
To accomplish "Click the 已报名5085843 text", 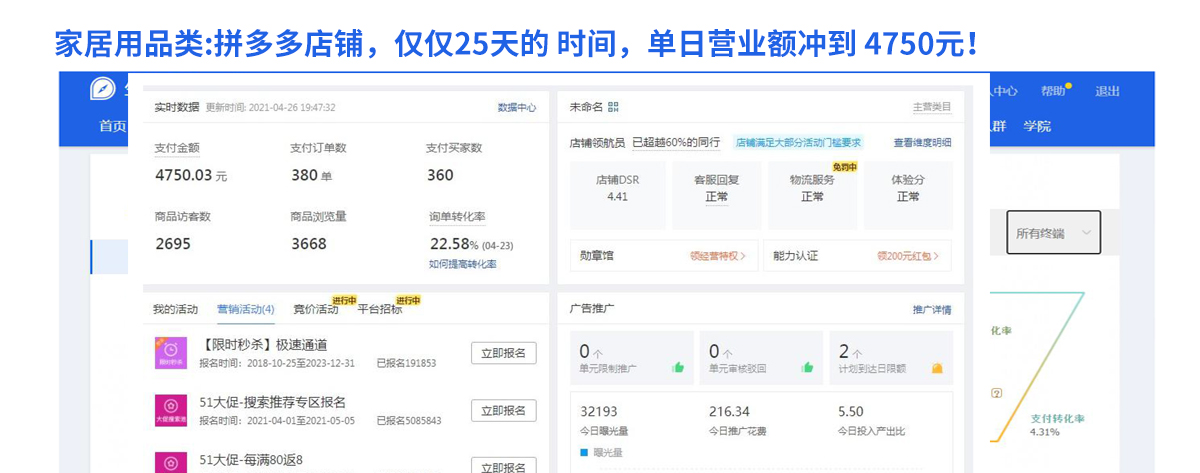I will tap(408, 421).
